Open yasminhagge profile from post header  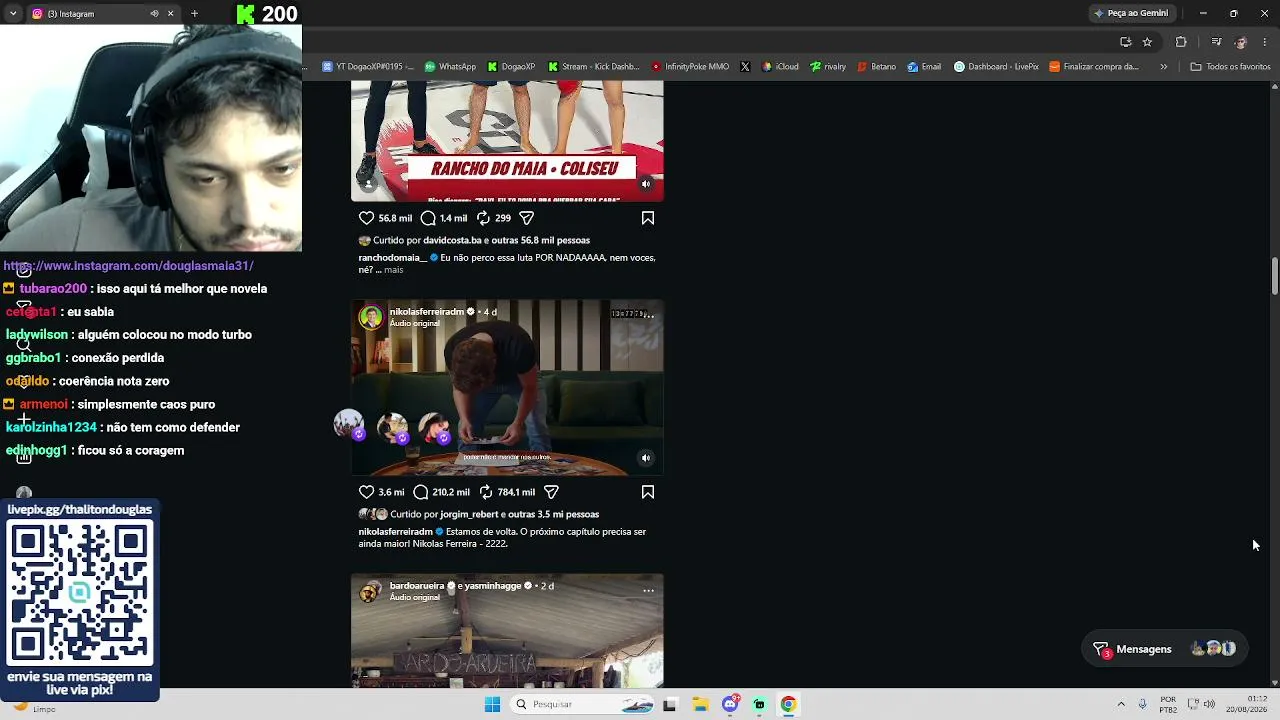coord(491,586)
